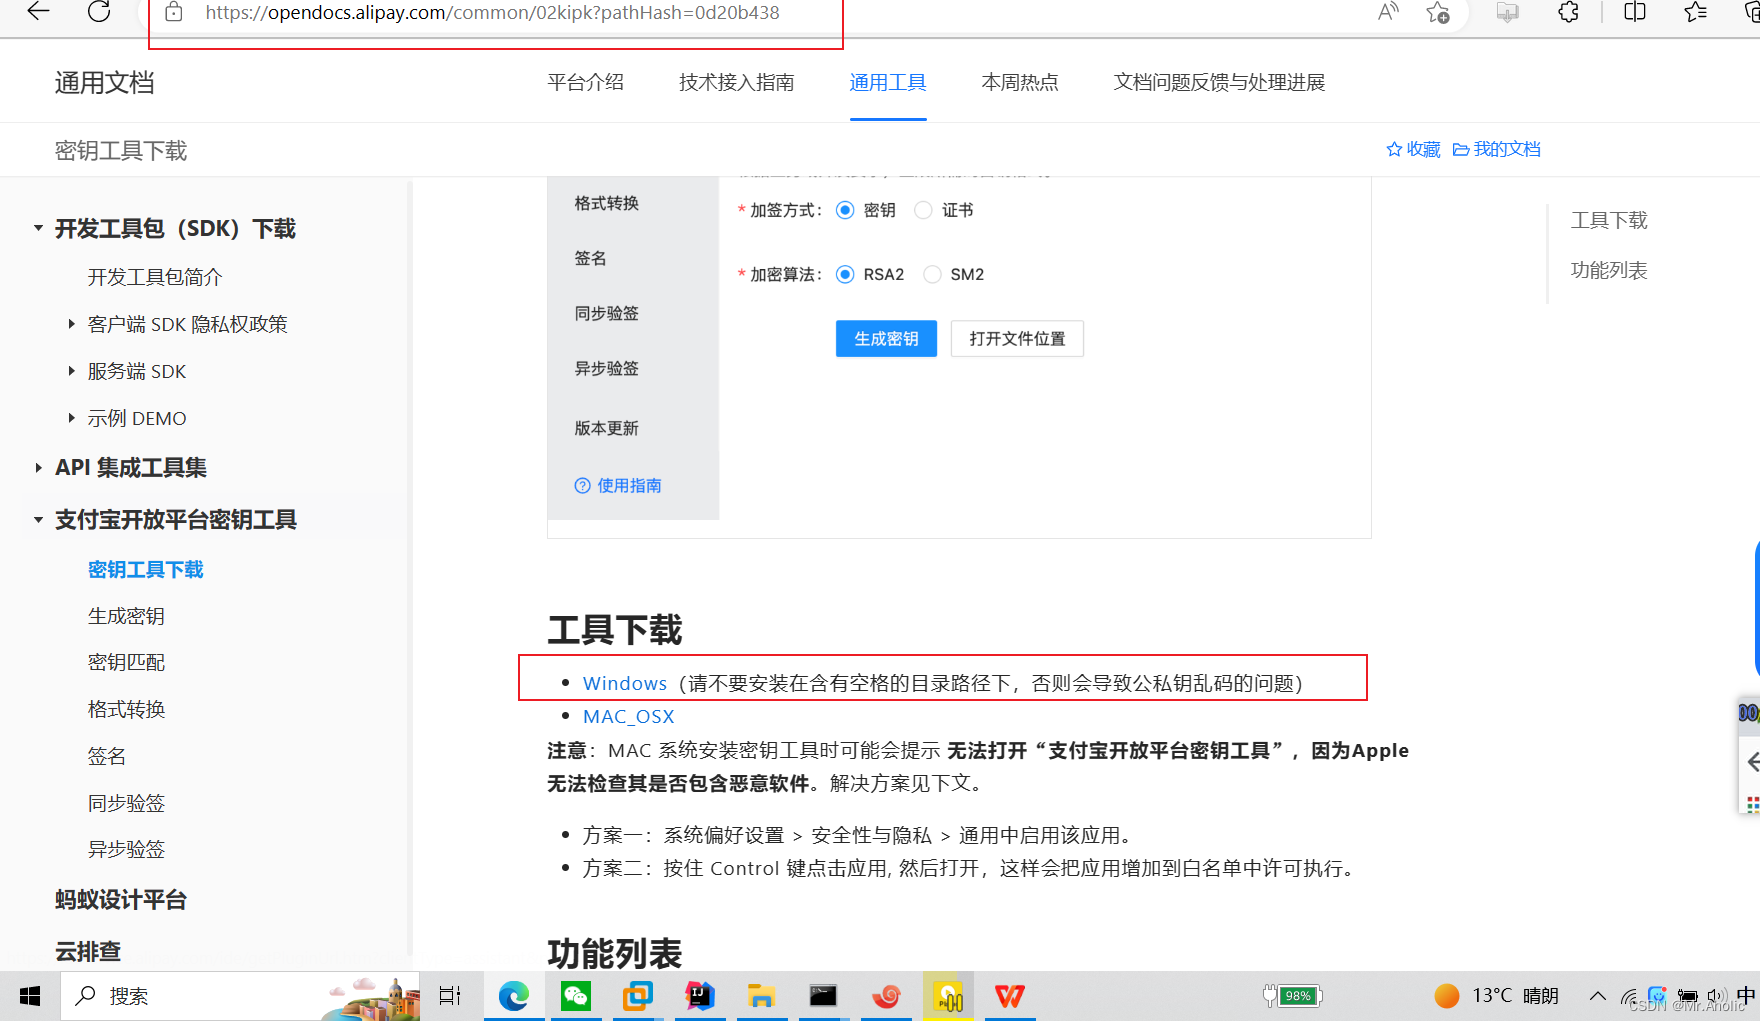The height and width of the screenshot is (1021, 1760).
Task: Open Task View on the taskbar
Action: pyautogui.click(x=450, y=996)
